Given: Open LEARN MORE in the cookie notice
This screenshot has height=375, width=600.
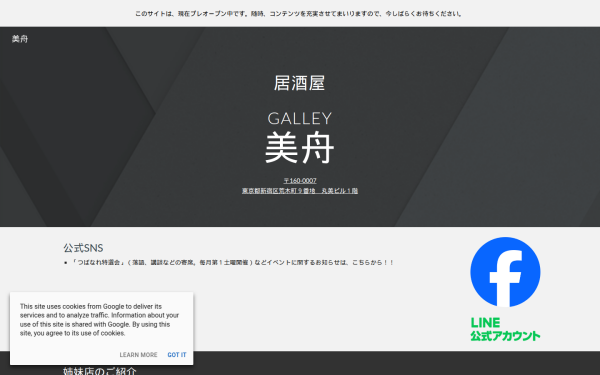Looking at the screenshot, I should pos(138,355).
